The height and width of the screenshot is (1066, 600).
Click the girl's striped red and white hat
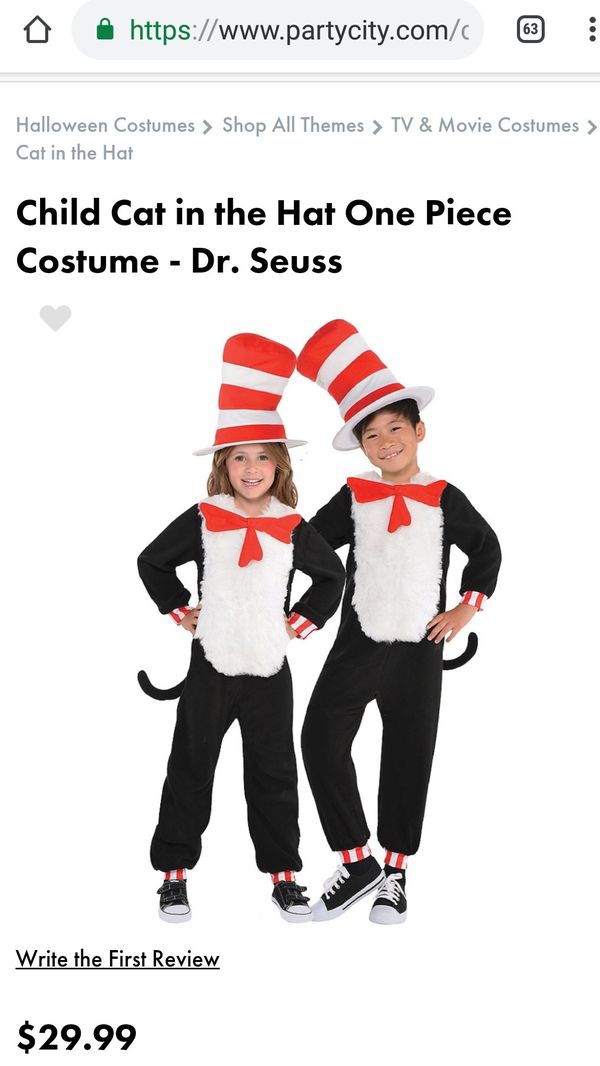[251, 393]
